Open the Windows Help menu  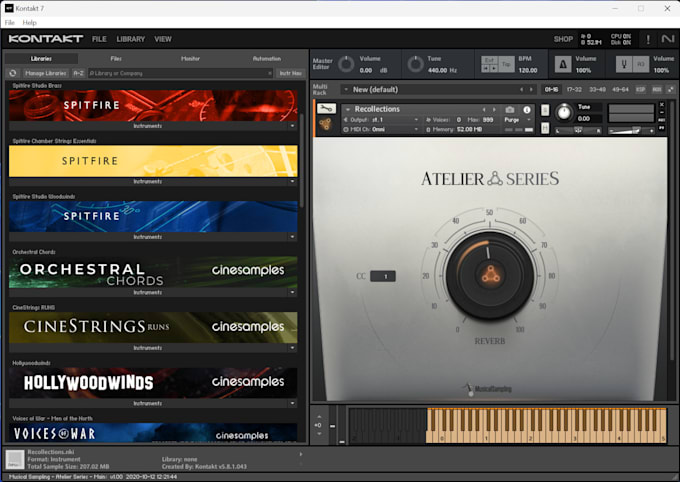tap(29, 23)
